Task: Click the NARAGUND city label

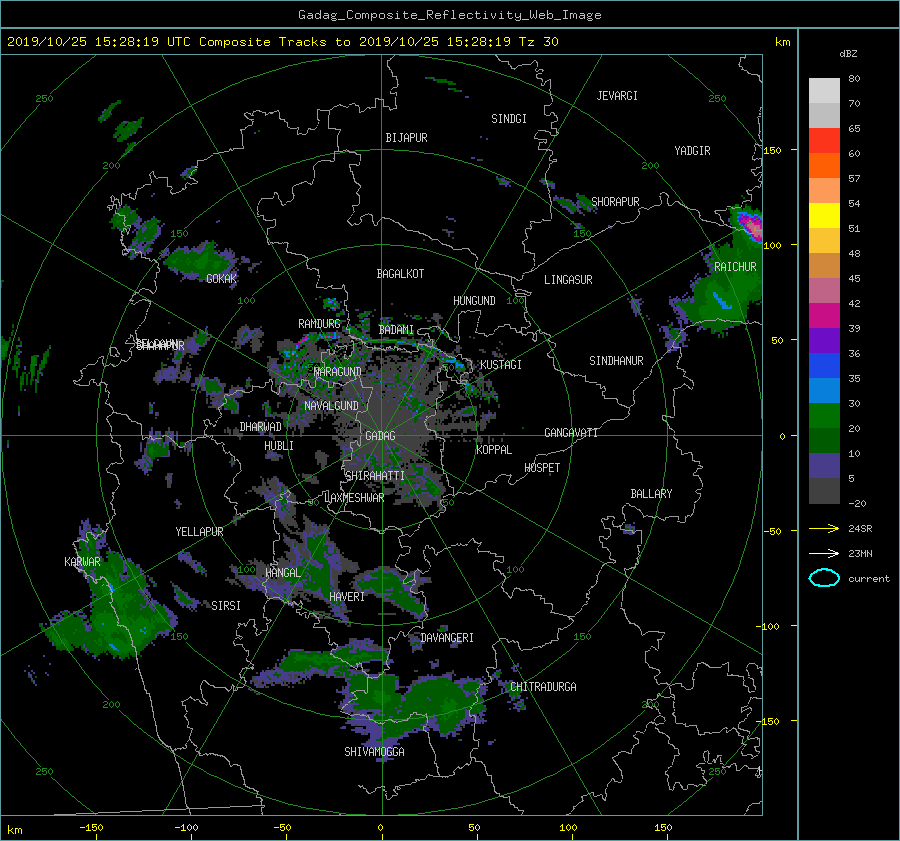Action: pos(338,371)
